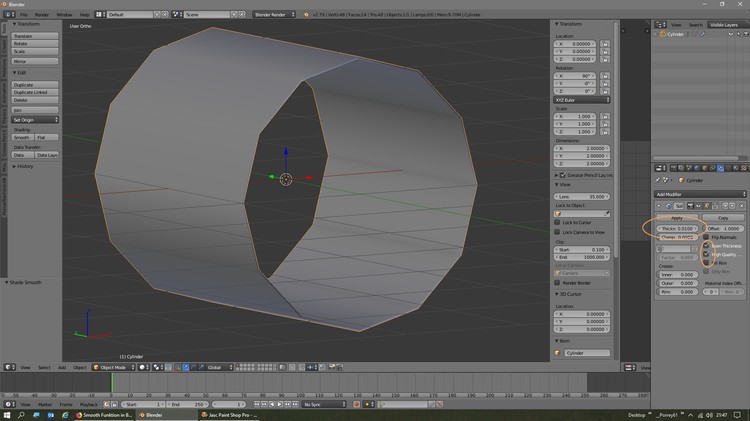
Task: Click the screen layout browse icon
Action: [x=101, y=15]
